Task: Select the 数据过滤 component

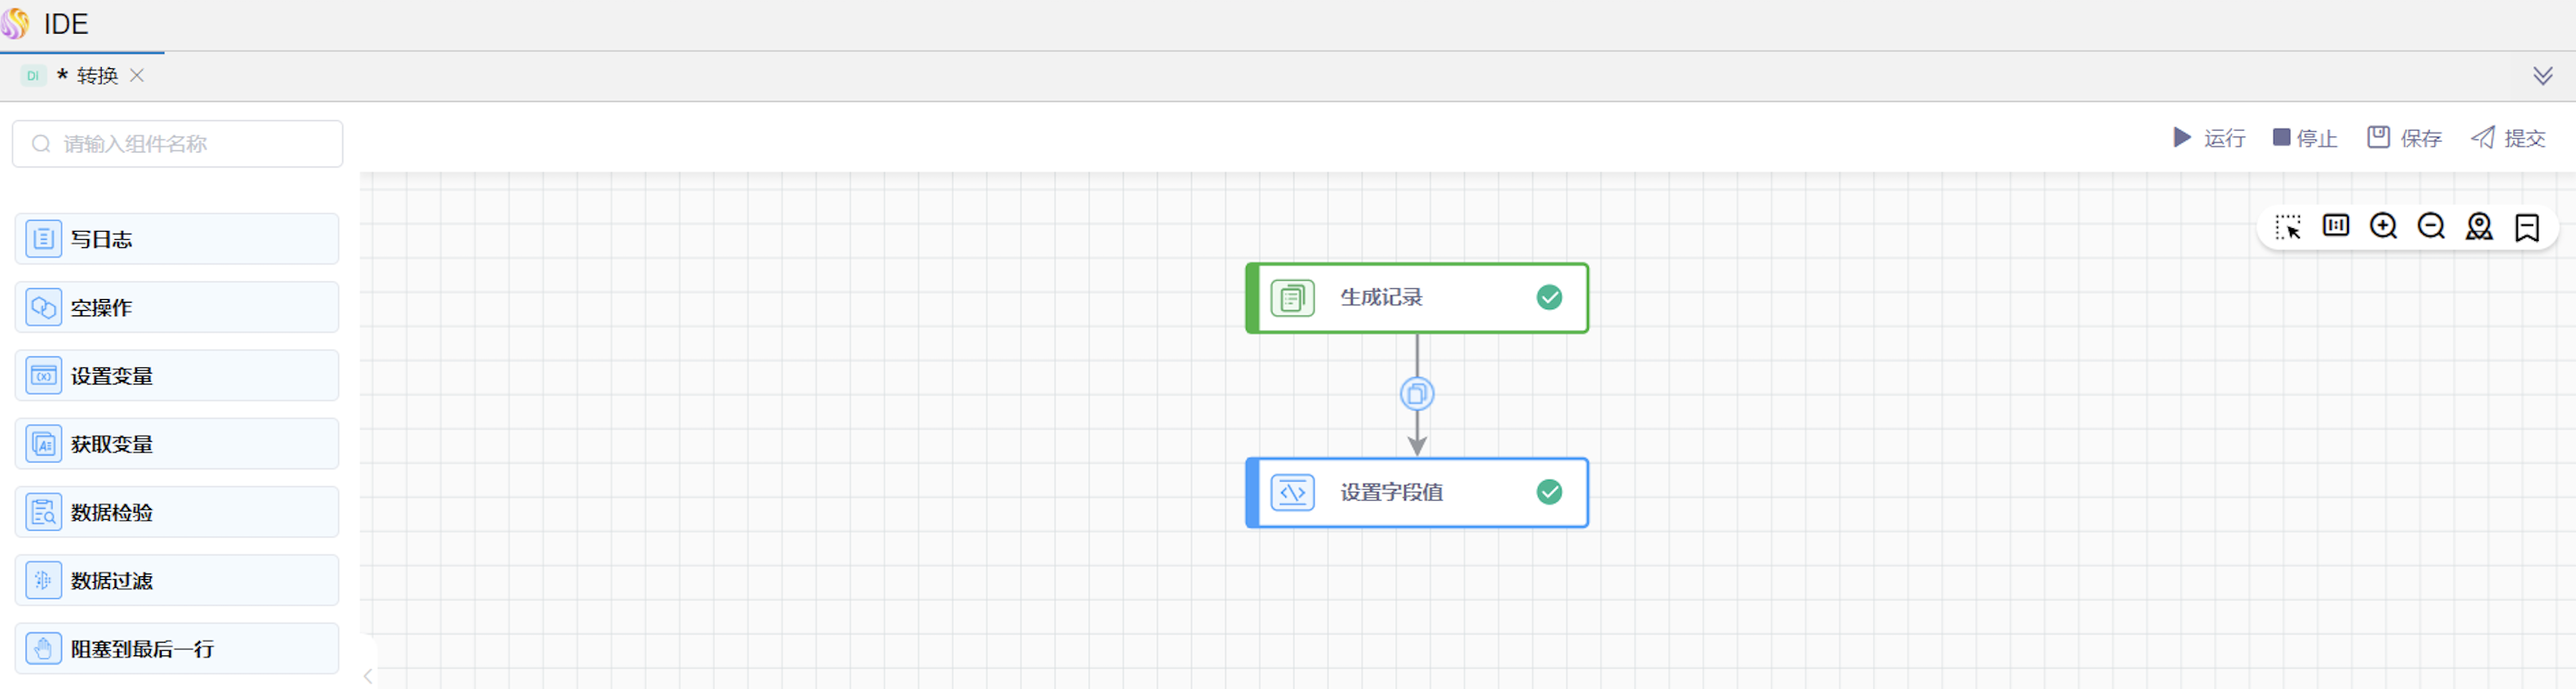Action: pos(177,581)
